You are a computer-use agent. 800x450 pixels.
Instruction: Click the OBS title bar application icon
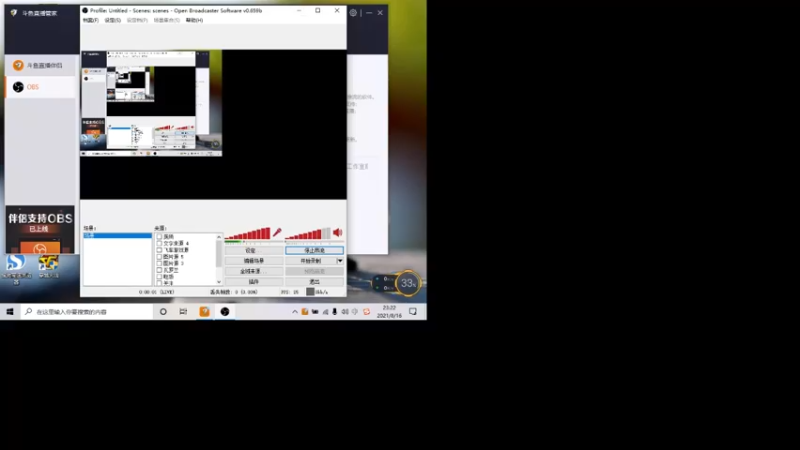[x=85, y=10]
